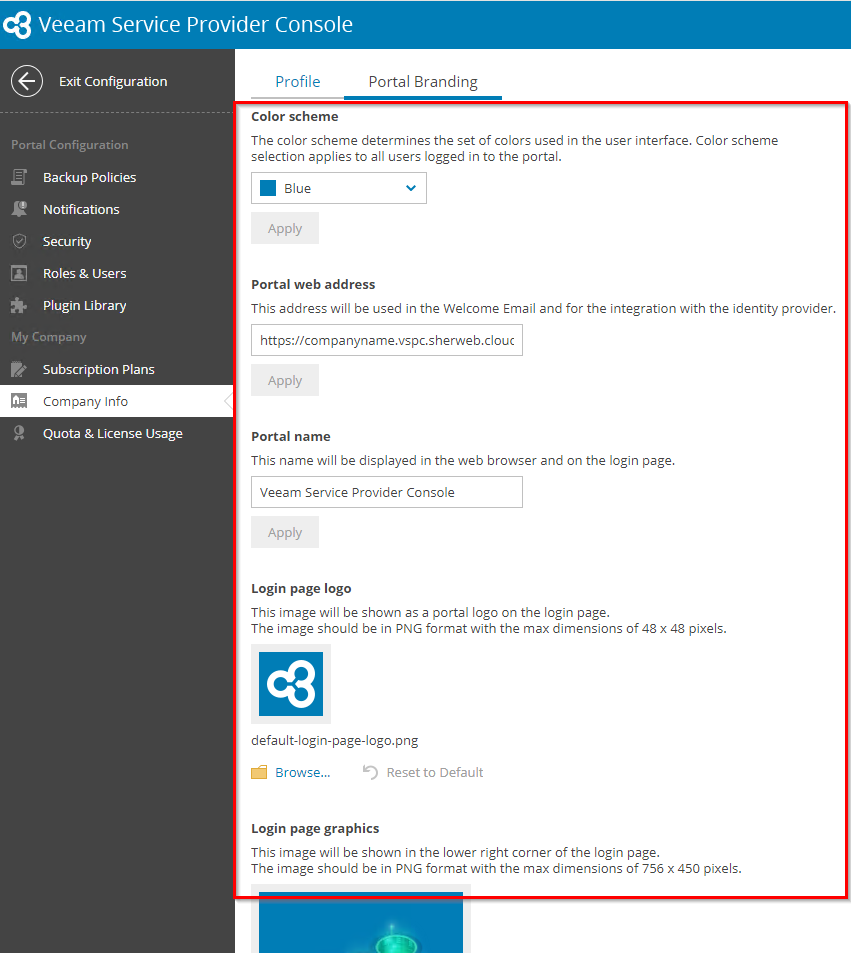Click the Portal web address heading
Screen dimensions: 851x953
coord(313,284)
